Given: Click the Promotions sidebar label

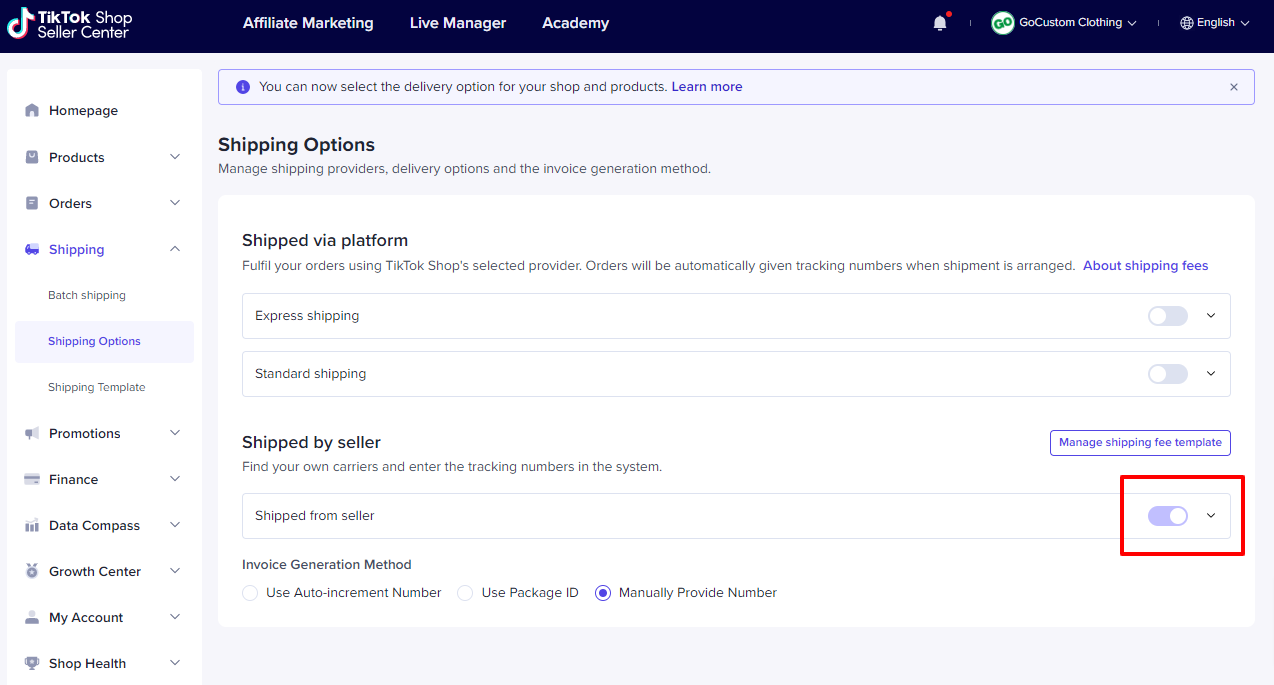Looking at the screenshot, I should tap(85, 433).
